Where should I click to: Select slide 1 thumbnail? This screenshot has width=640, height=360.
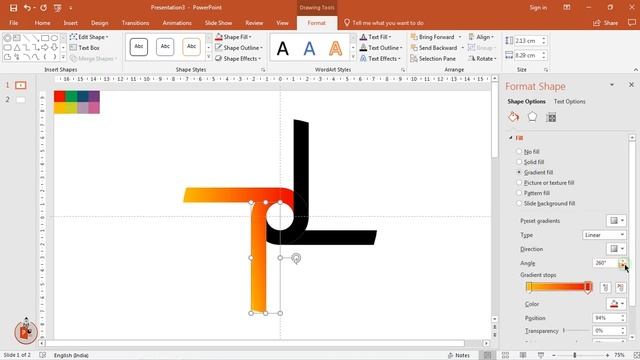[20, 85]
